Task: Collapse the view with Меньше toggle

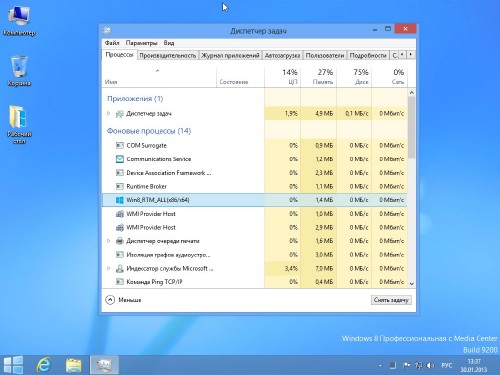Action: click(123, 300)
